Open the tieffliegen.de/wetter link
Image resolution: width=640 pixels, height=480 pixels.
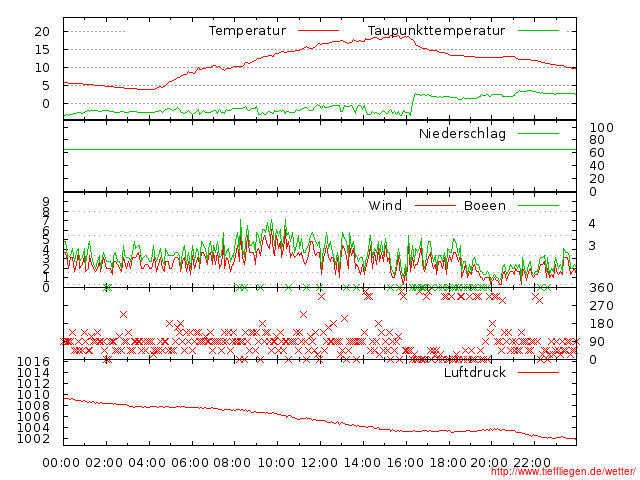point(563,471)
